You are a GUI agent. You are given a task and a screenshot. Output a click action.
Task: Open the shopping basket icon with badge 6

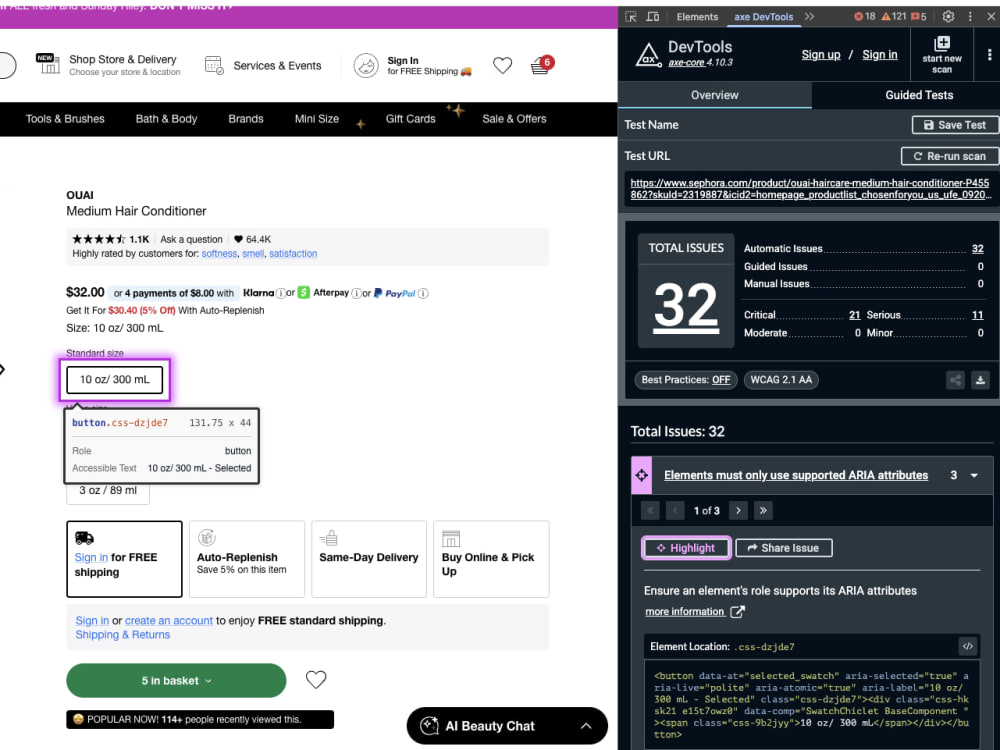[x=541, y=65]
